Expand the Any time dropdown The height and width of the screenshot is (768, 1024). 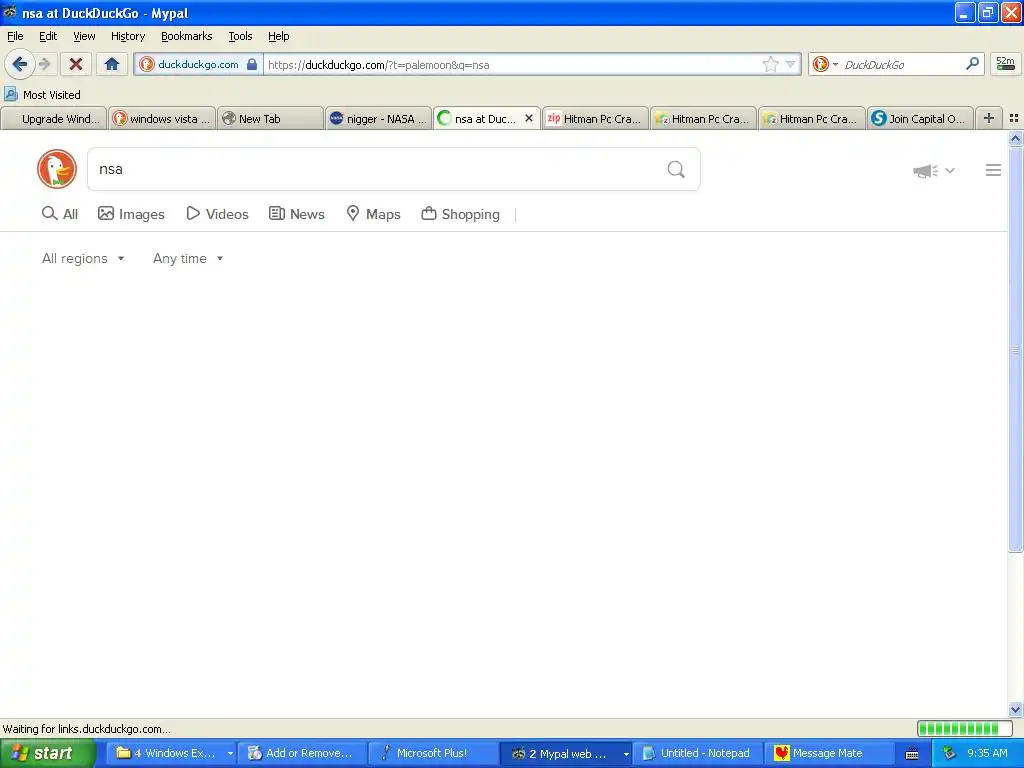pos(188,259)
